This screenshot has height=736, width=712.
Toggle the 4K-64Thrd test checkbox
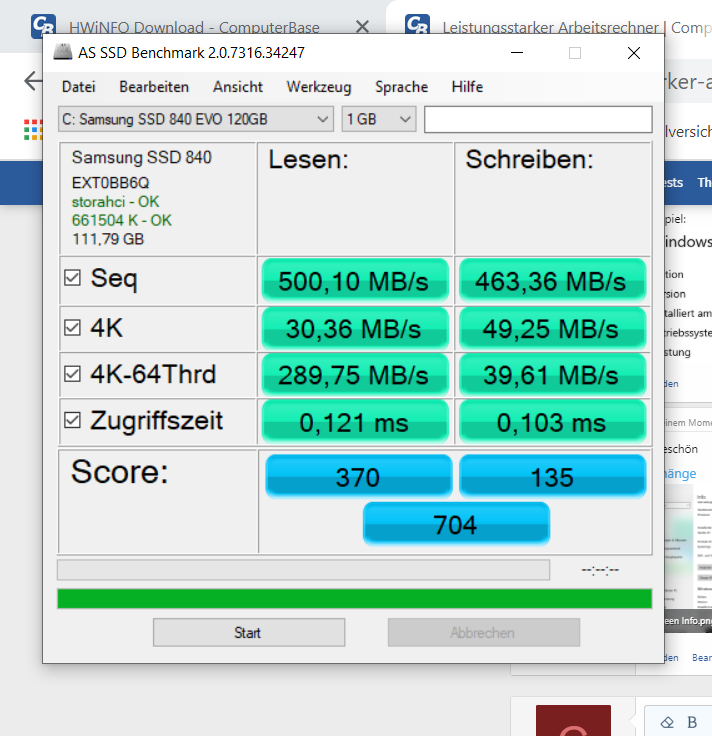coord(72,374)
